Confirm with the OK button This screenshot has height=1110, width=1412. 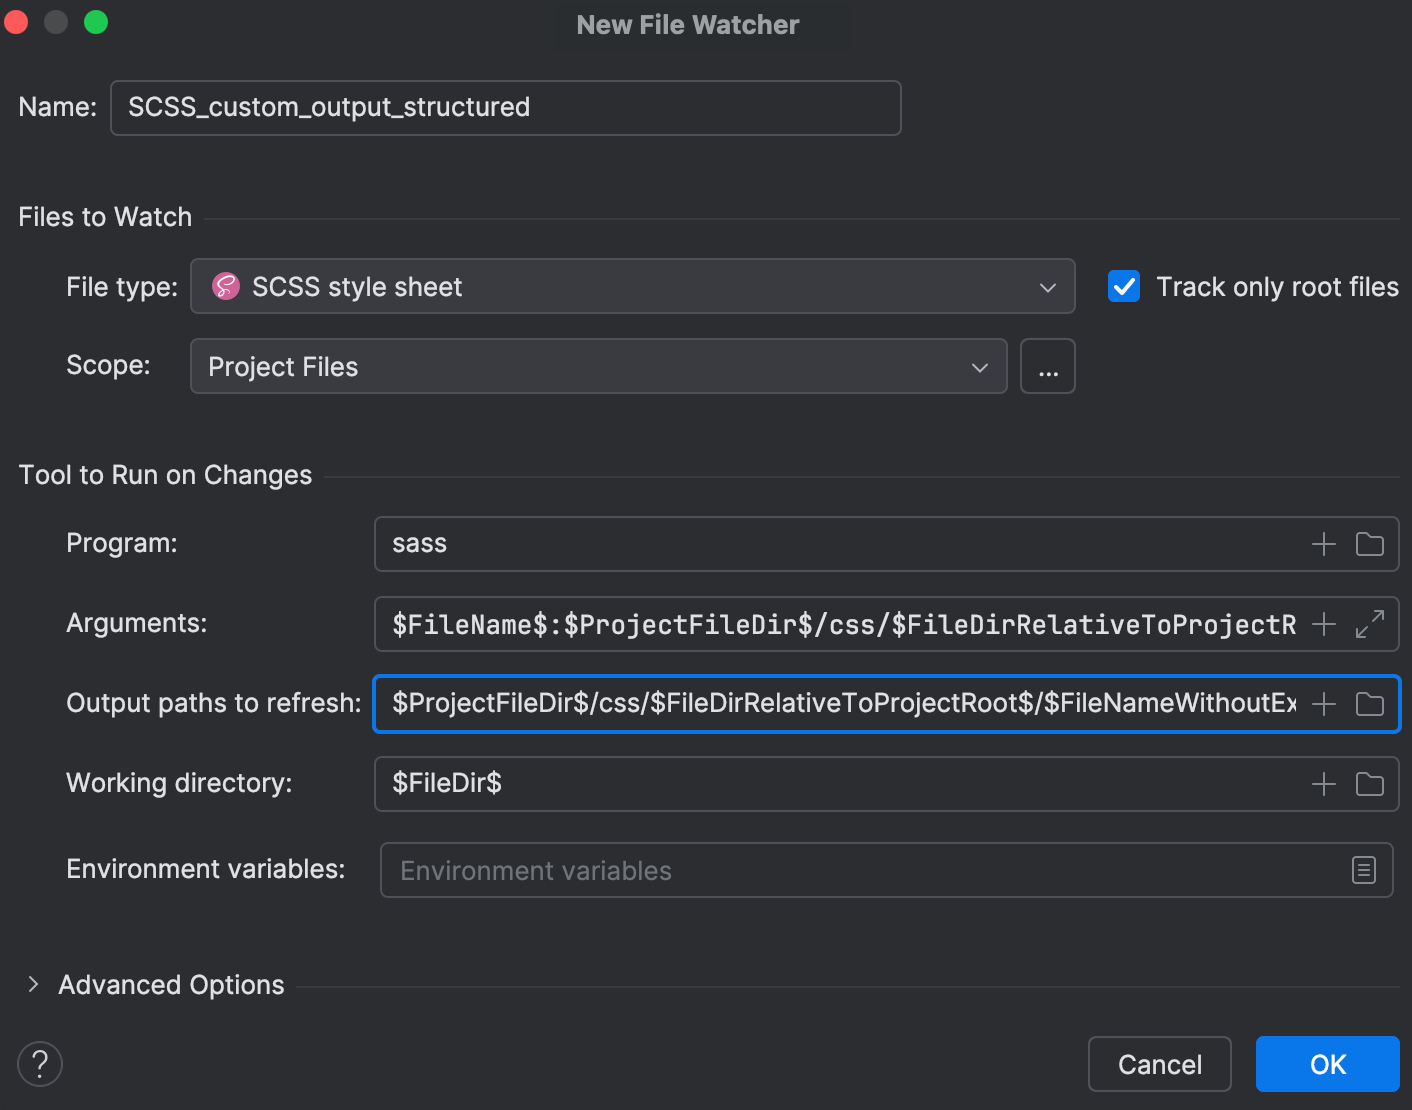(1327, 1063)
